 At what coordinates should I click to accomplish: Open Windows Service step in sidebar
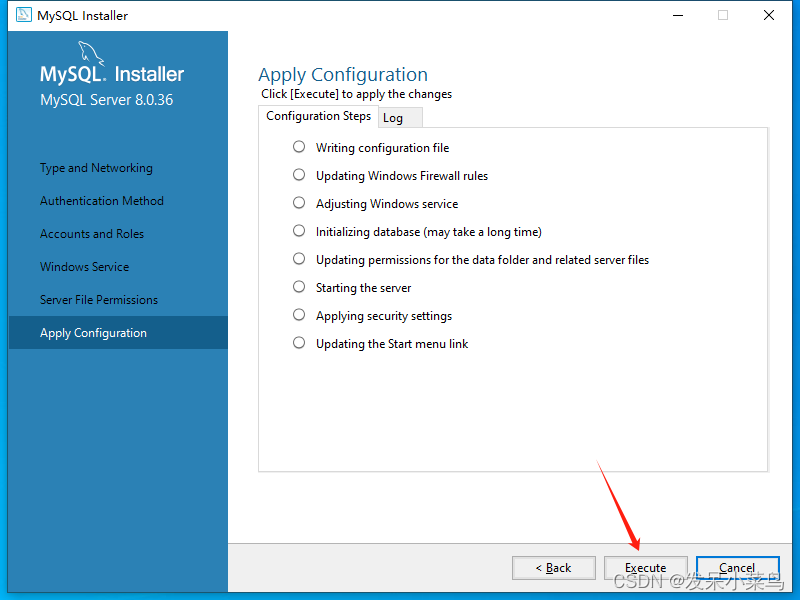(85, 267)
